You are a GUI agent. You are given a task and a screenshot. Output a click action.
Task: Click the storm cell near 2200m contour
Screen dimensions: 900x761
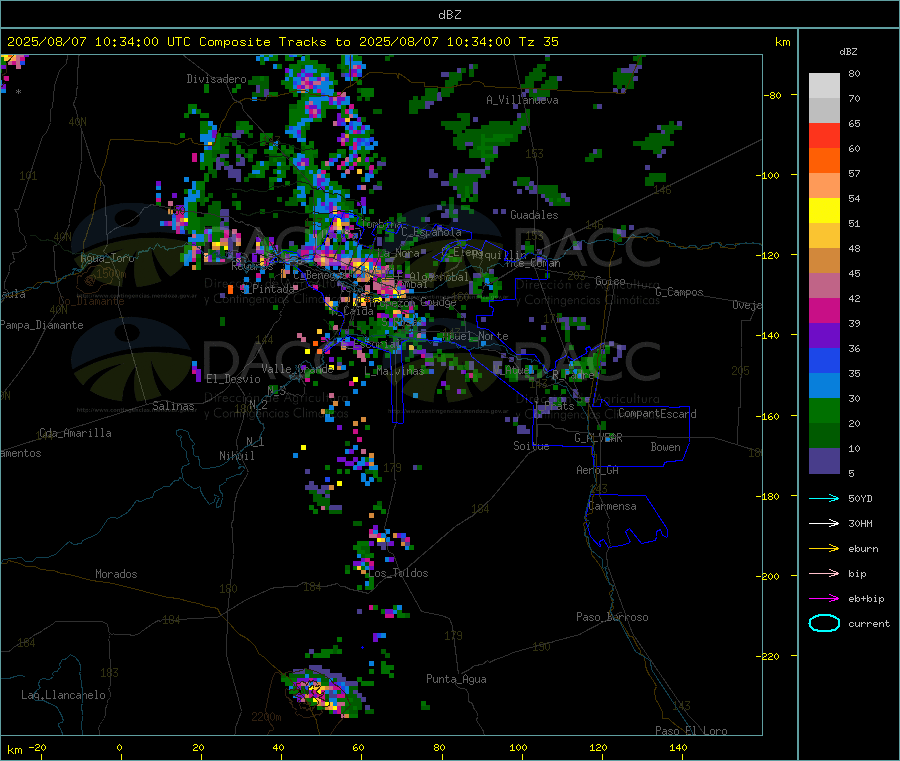point(324,693)
